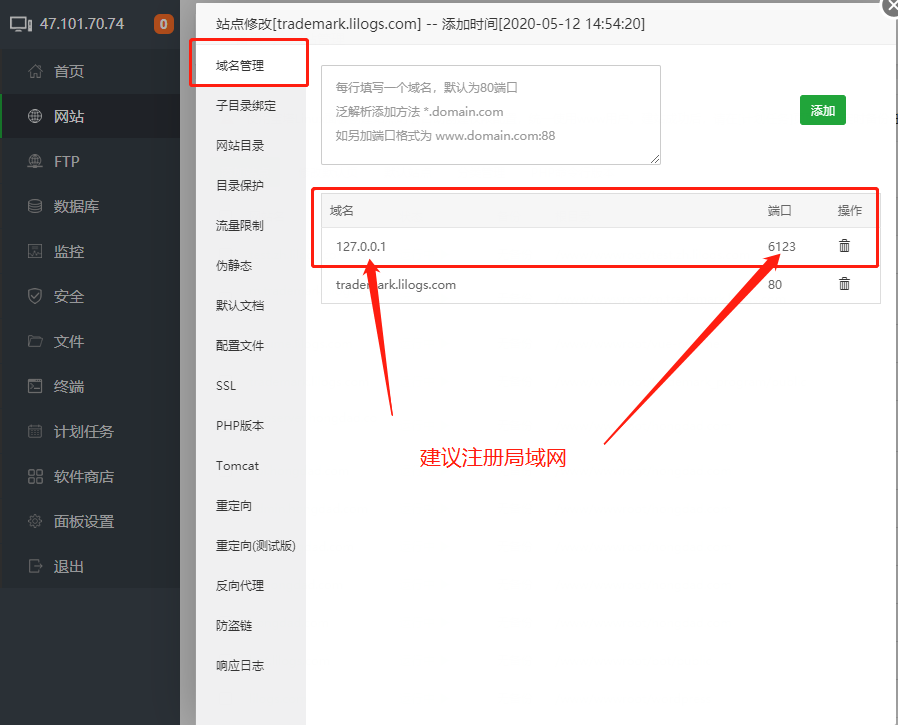The width and height of the screenshot is (898, 725).
Task: Log out using 退出 in sidebar
Action: point(68,567)
